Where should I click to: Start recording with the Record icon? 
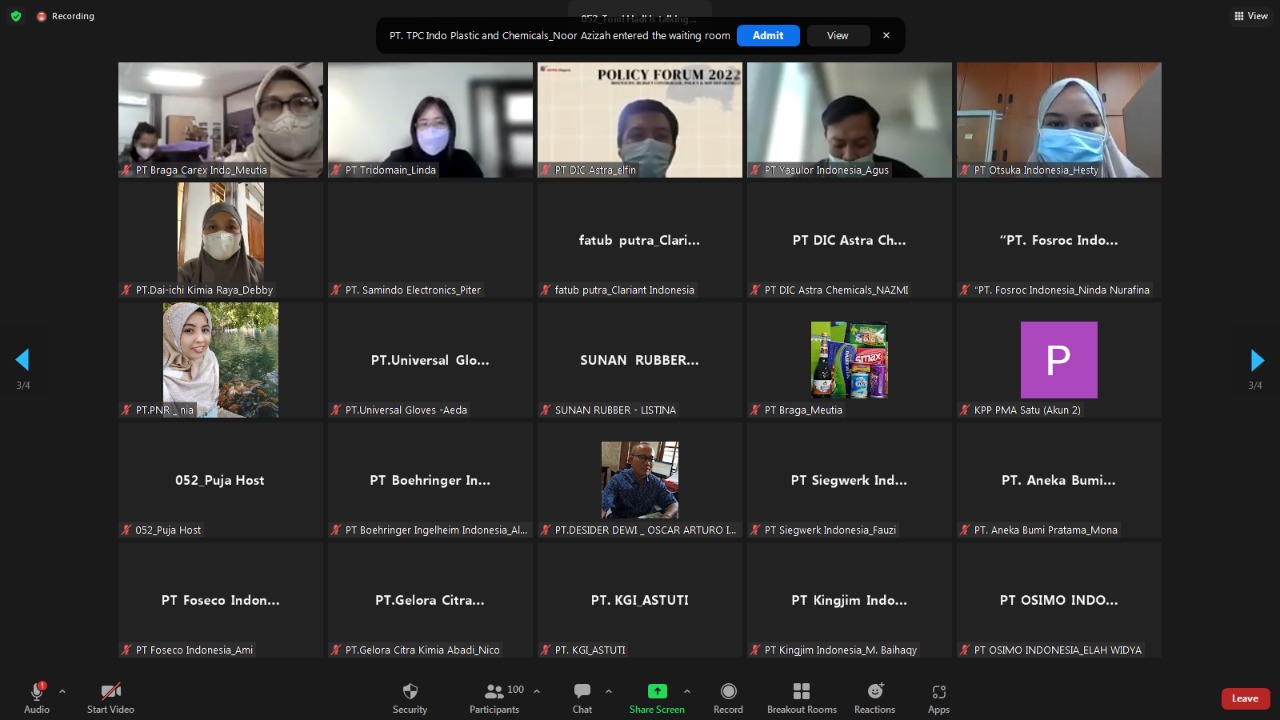(728, 692)
